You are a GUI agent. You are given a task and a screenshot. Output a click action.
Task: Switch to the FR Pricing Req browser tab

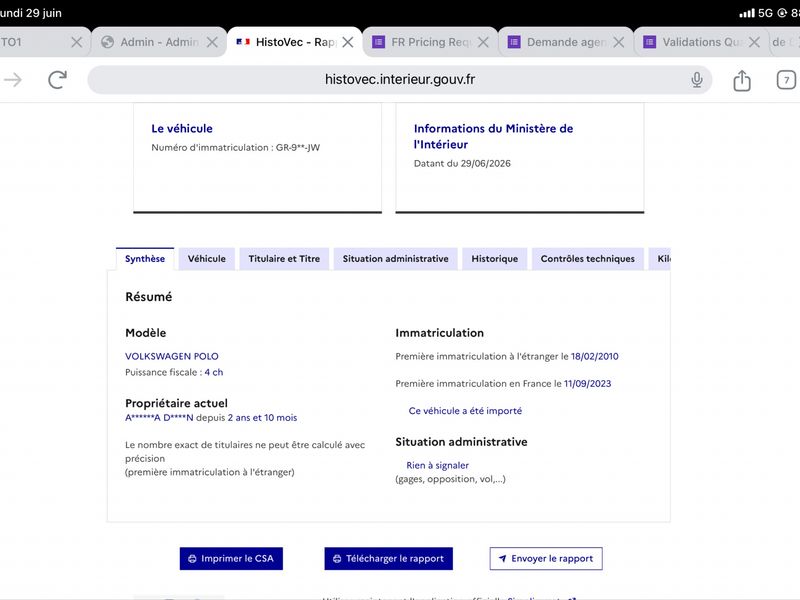(x=430, y=42)
